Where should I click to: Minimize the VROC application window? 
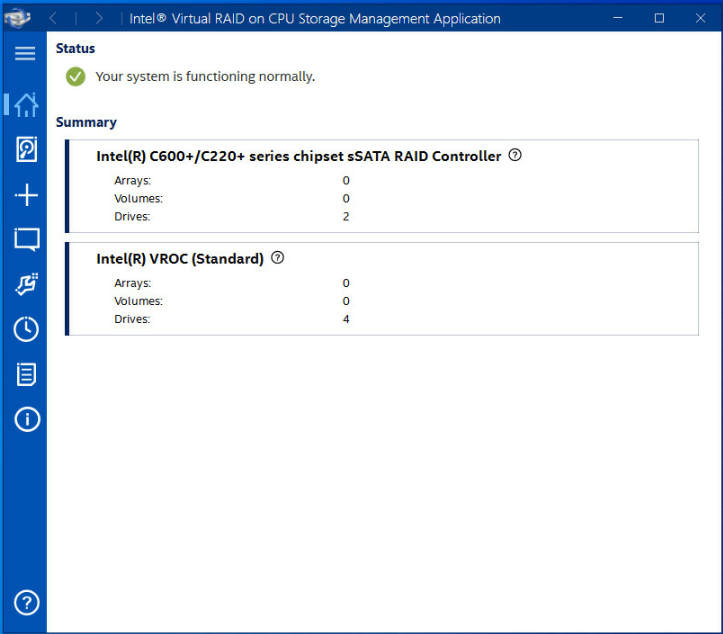tap(618, 18)
